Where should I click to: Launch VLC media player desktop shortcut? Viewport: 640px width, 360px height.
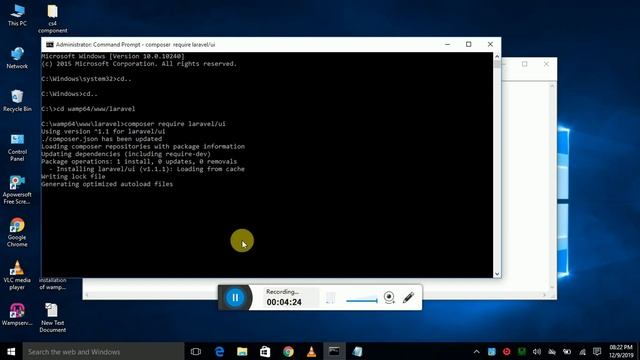[x=17, y=276]
